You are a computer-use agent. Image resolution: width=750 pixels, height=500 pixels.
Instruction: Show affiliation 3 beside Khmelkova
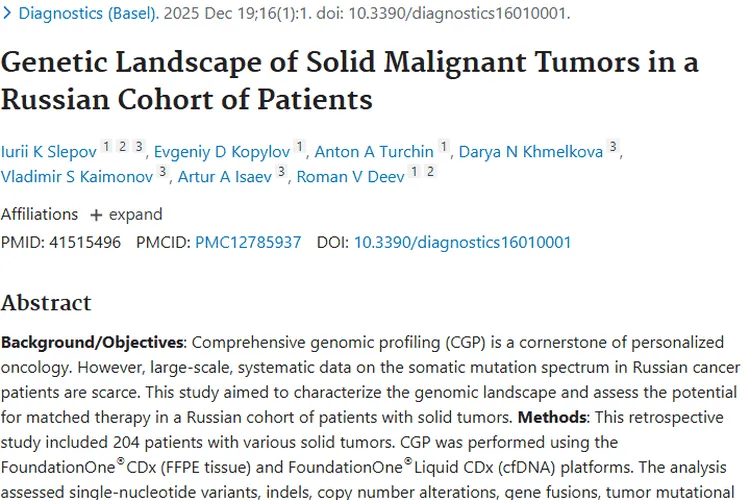click(613, 148)
